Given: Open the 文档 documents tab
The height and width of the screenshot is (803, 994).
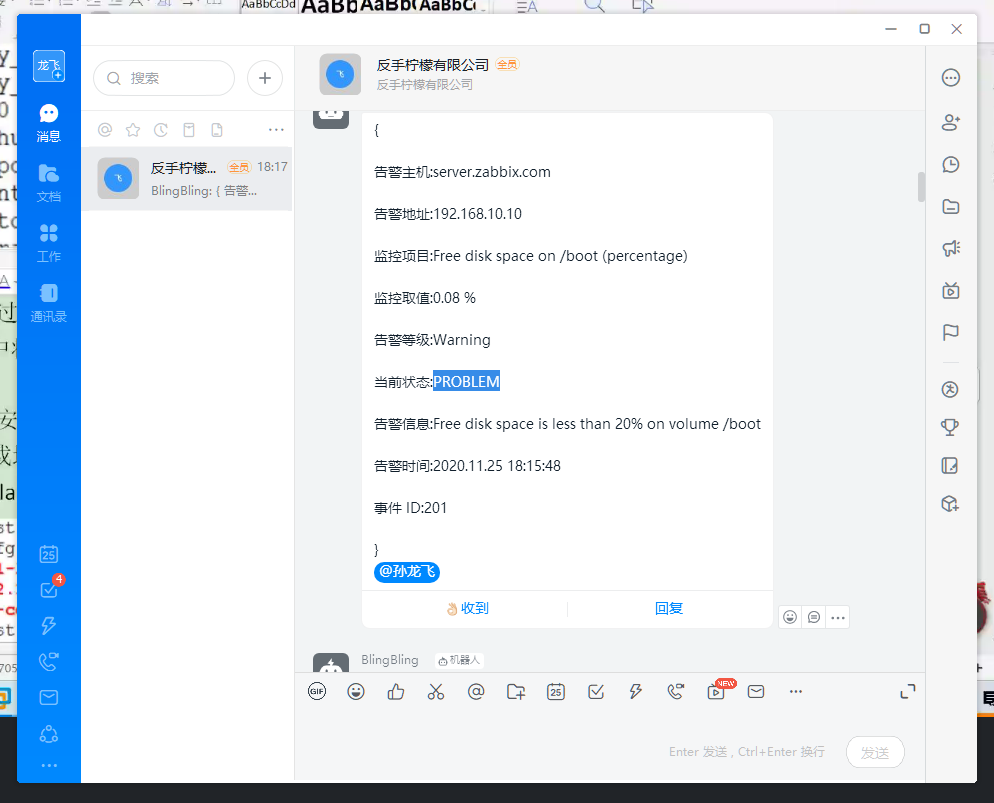Looking at the screenshot, I should coord(49,183).
